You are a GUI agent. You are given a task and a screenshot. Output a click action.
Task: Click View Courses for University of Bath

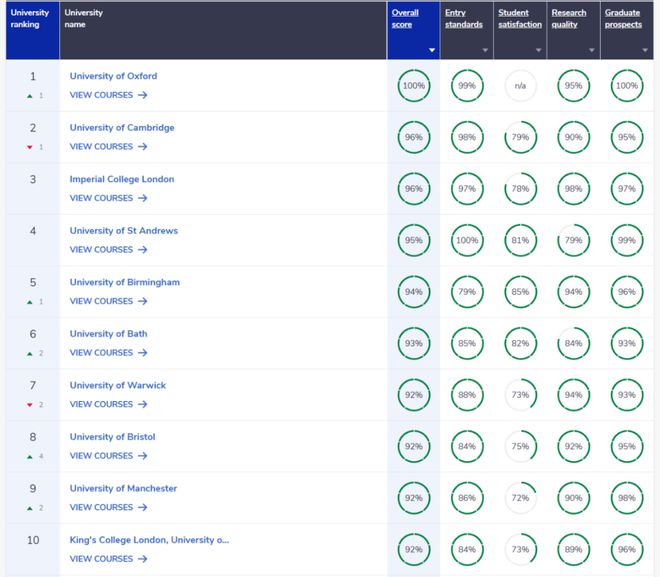pyautogui.click(x=108, y=353)
